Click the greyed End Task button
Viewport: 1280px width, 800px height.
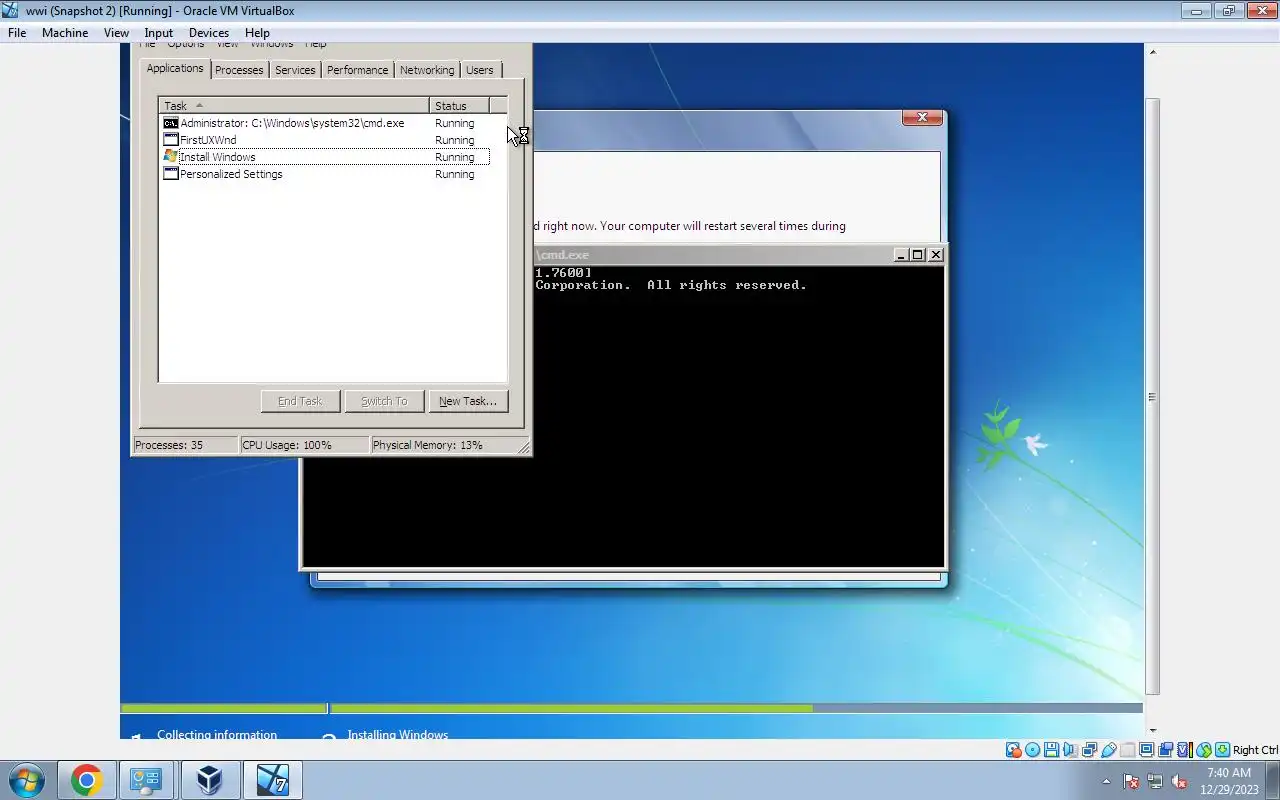[300, 401]
